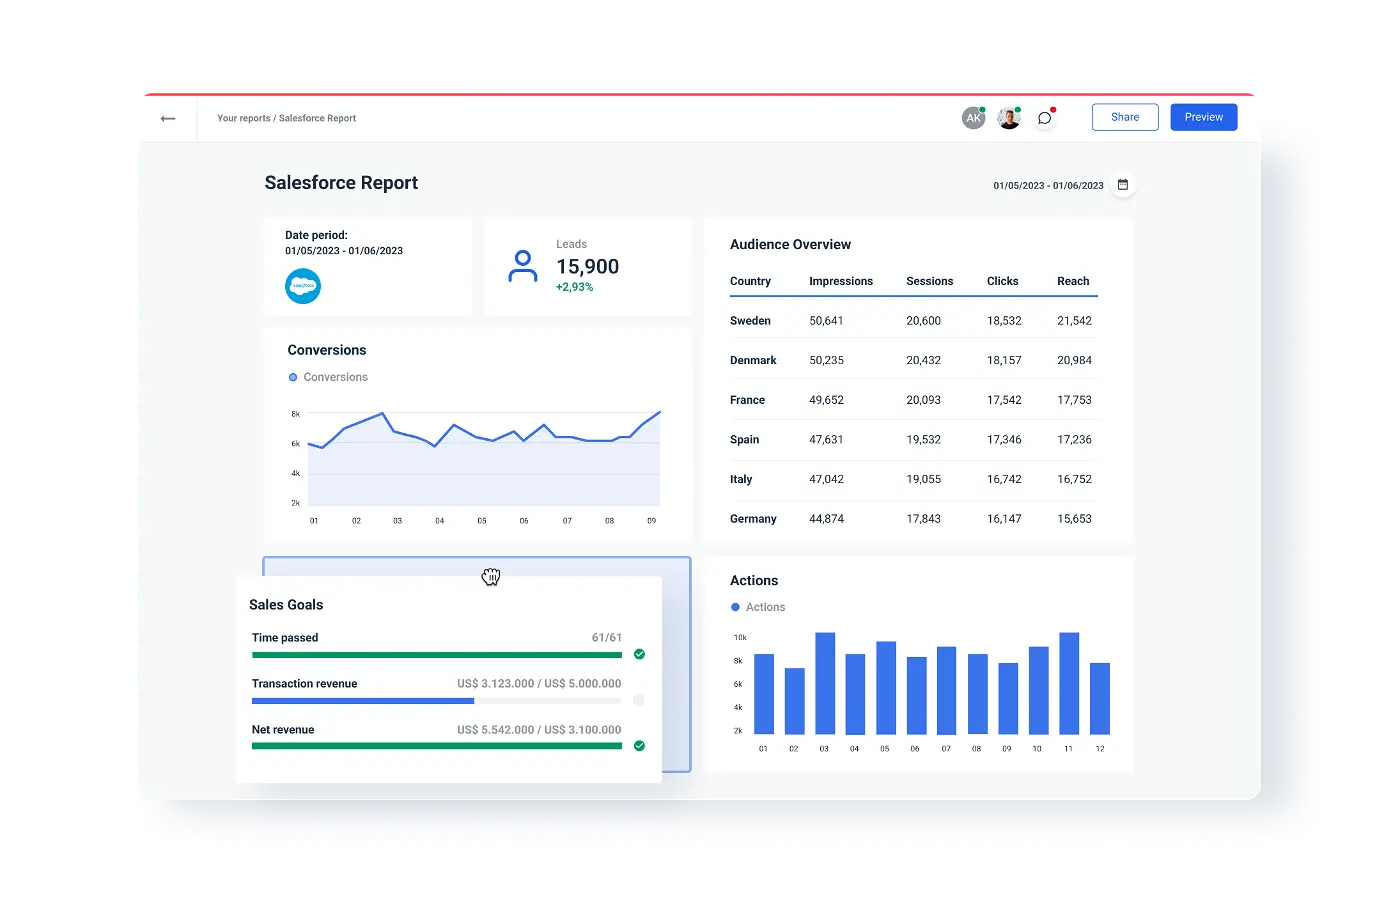Click the +2,93% leads change
1400x906 pixels.
pos(574,287)
